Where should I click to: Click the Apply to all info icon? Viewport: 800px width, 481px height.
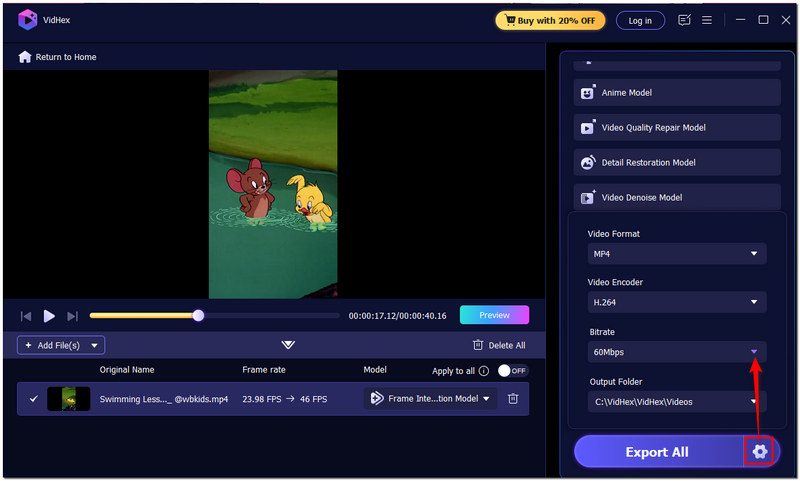pos(484,371)
